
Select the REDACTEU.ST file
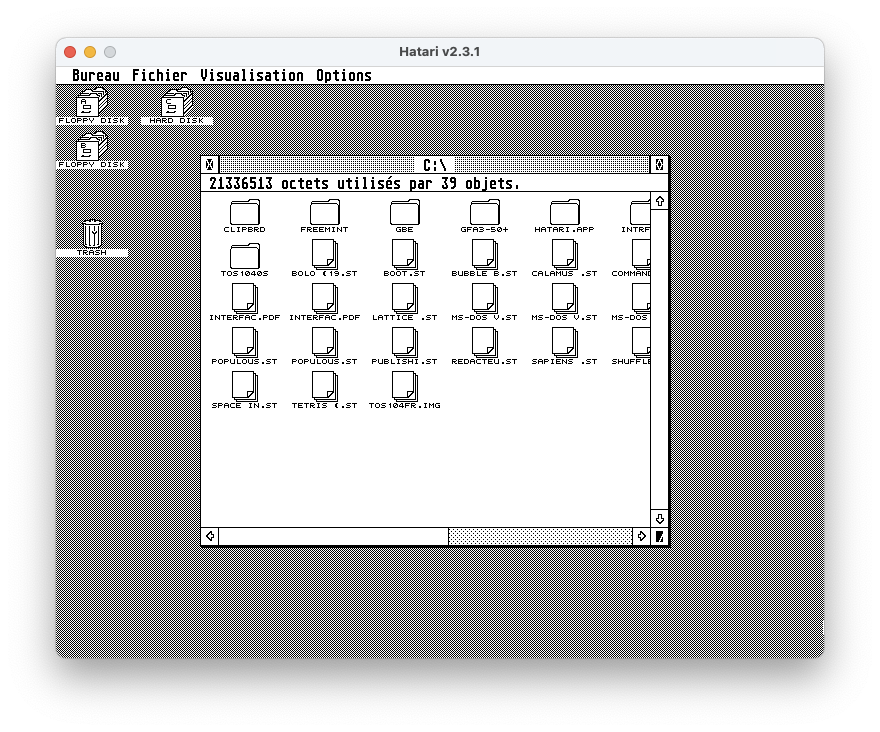click(484, 346)
